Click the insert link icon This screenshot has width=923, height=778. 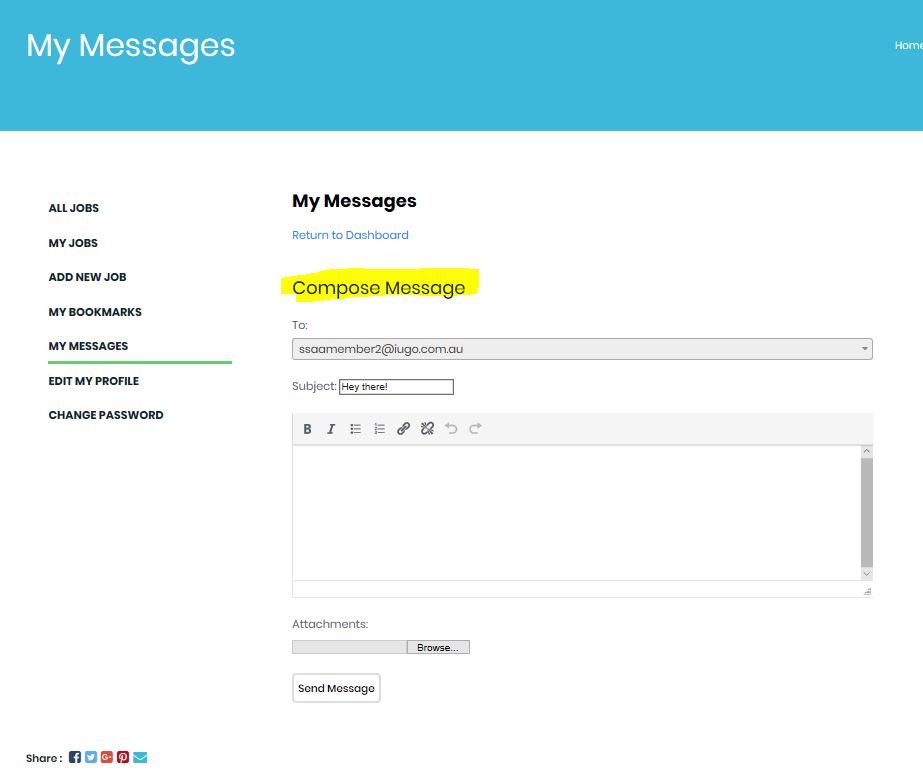(403, 429)
